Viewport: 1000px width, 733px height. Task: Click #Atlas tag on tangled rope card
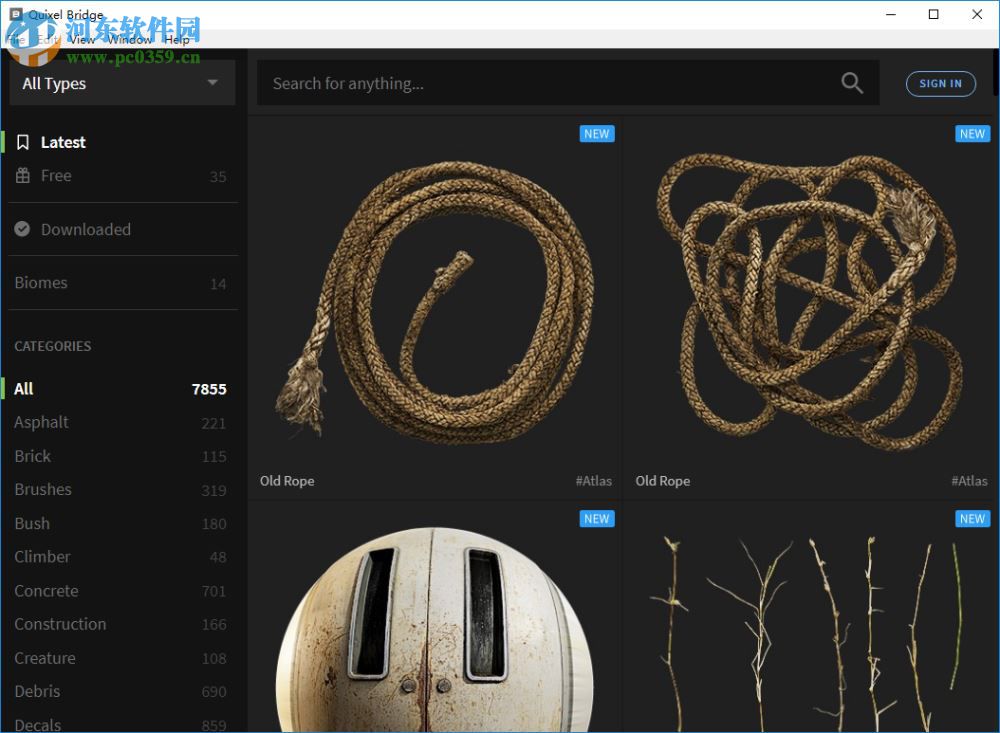[969, 481]
